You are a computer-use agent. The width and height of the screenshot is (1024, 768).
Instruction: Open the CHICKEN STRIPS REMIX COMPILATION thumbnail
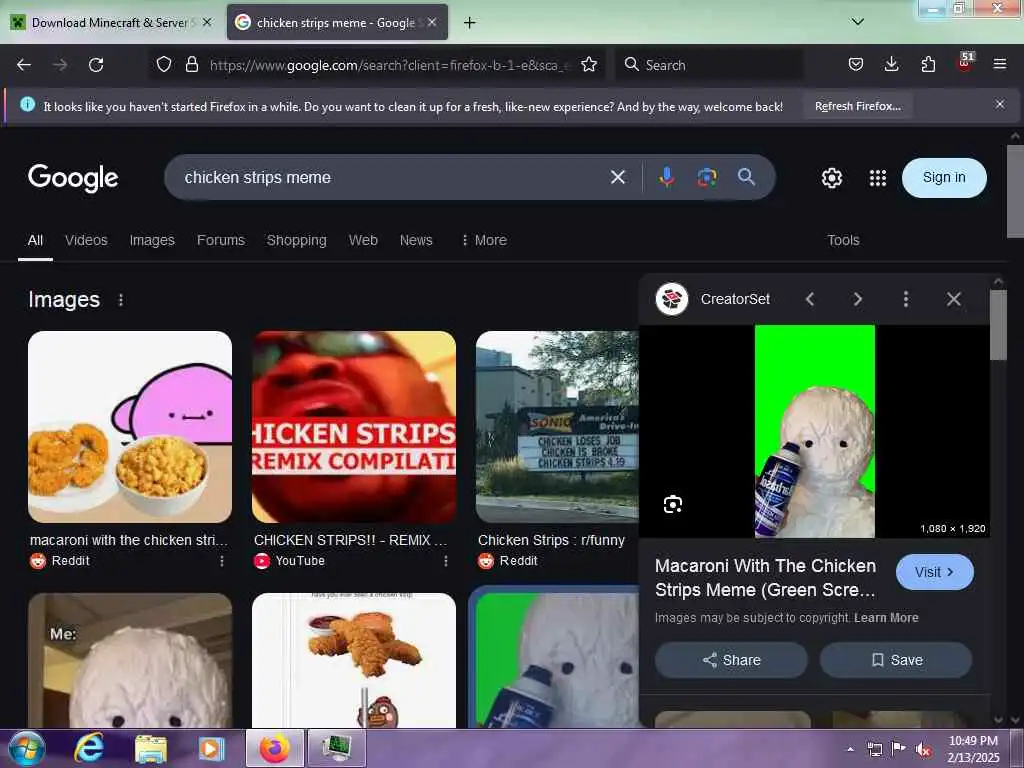354,426
